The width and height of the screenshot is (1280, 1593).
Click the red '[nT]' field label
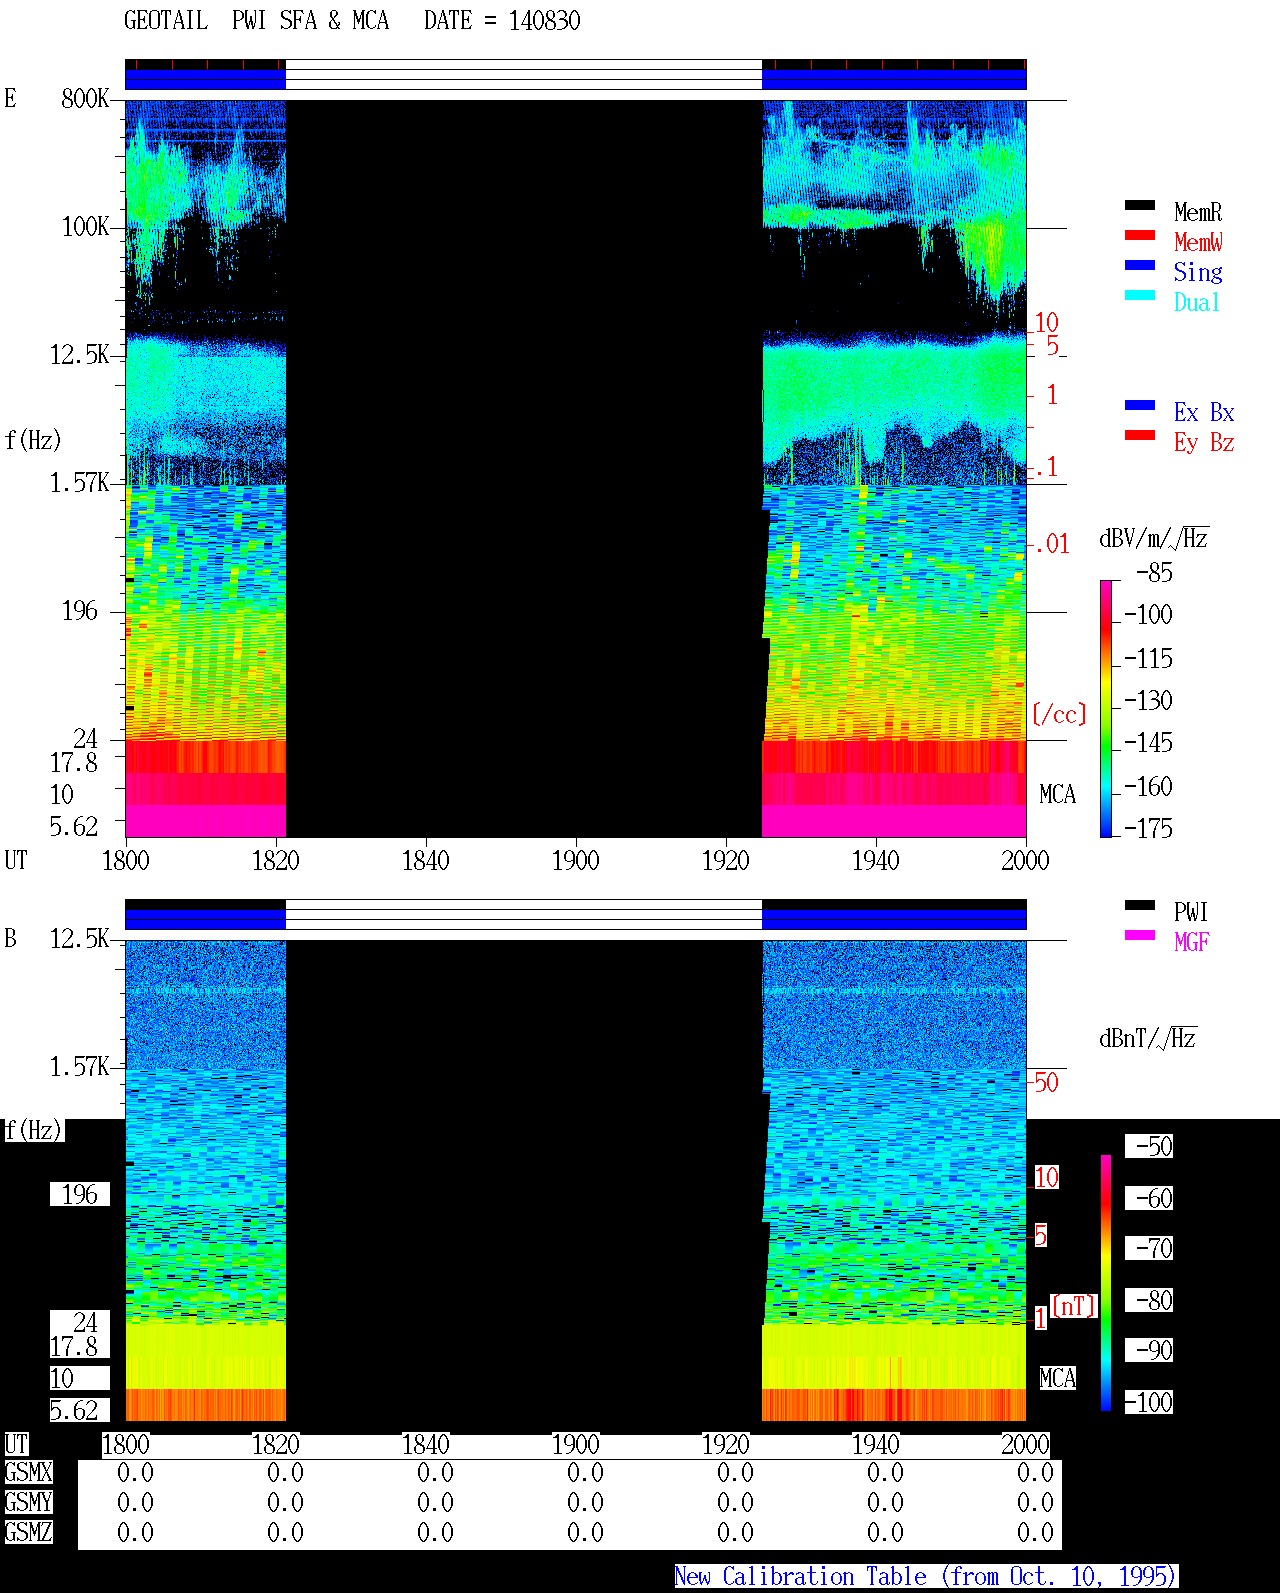pyautogui.click(x=1074, y=1305)
